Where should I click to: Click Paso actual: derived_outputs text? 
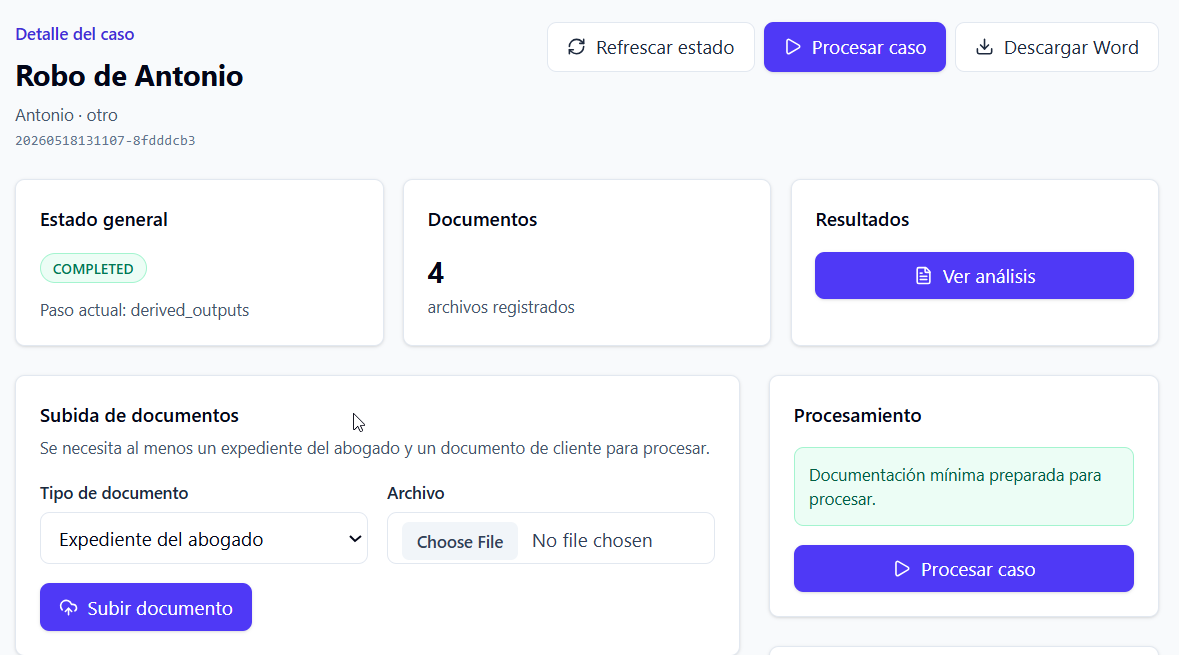tap(144, 311)
